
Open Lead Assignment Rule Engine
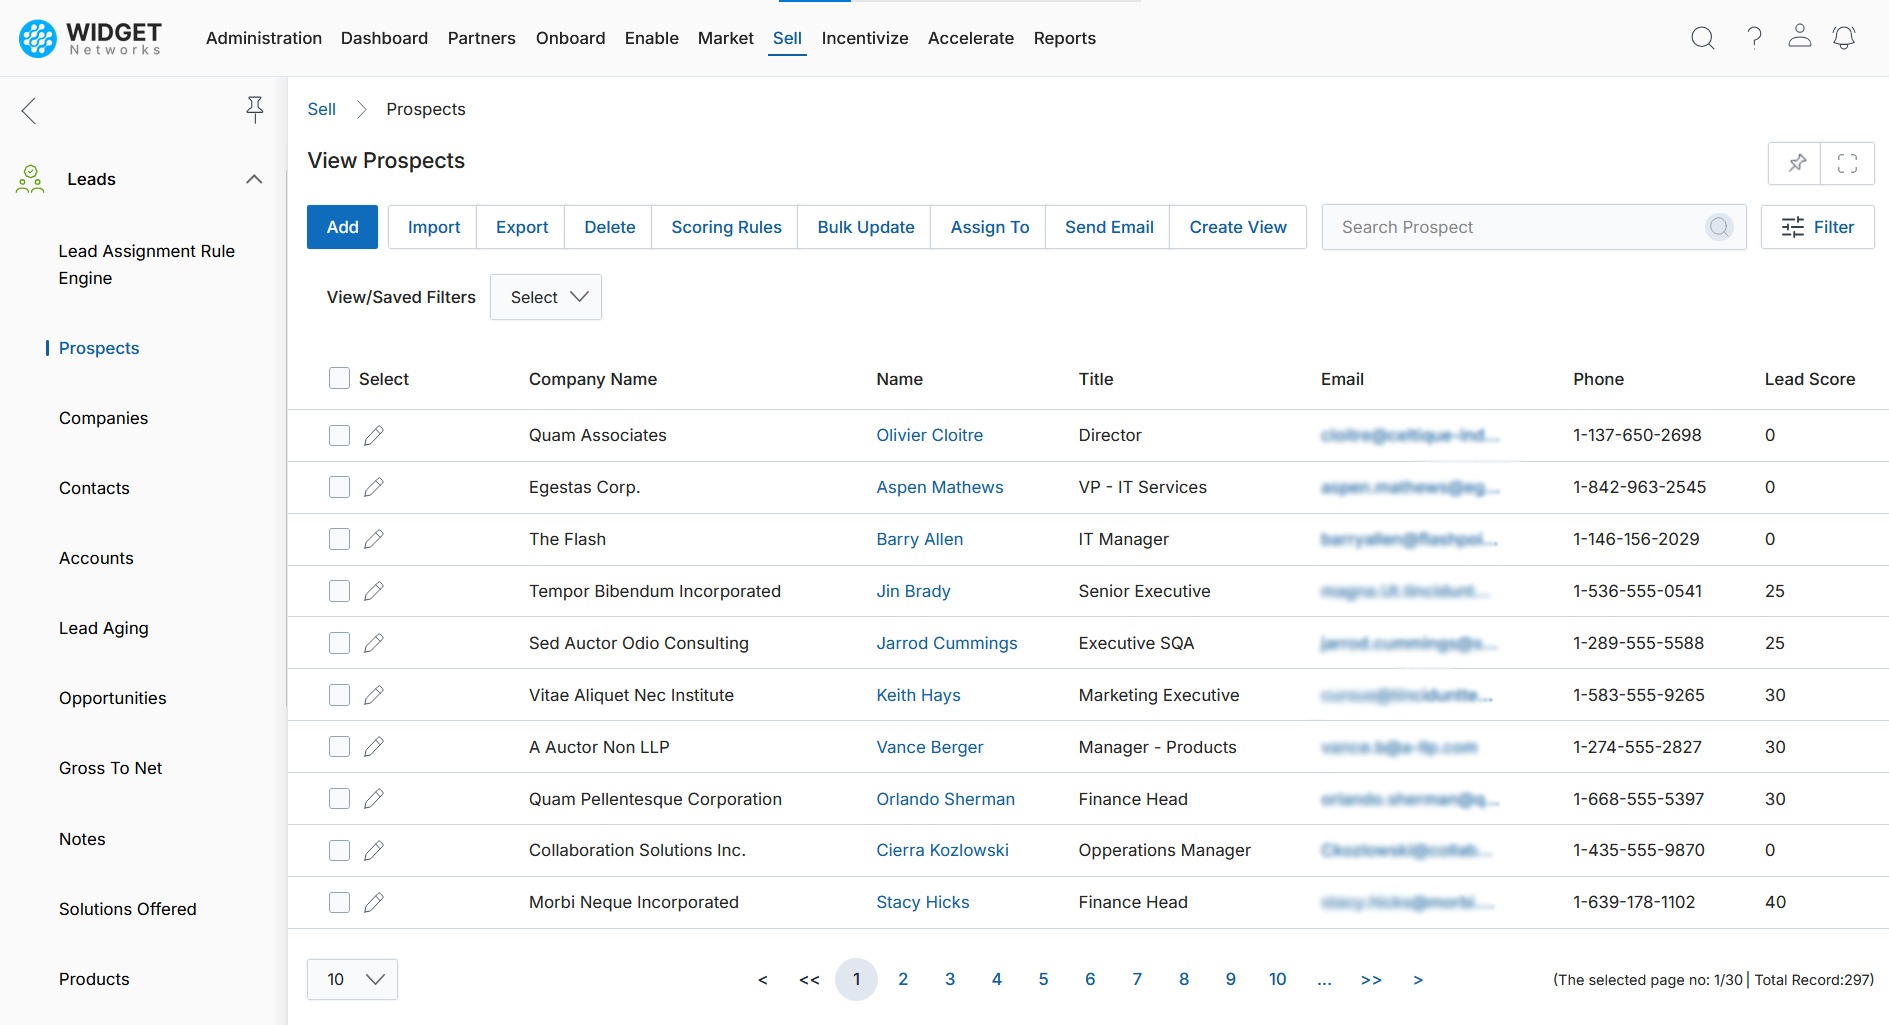tap(146, 264)
